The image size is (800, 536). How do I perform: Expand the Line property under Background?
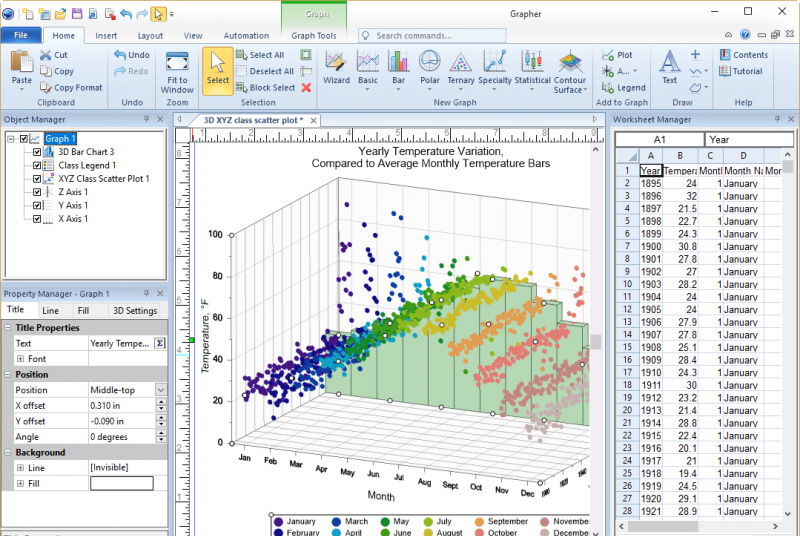click(x=20, y=468)
